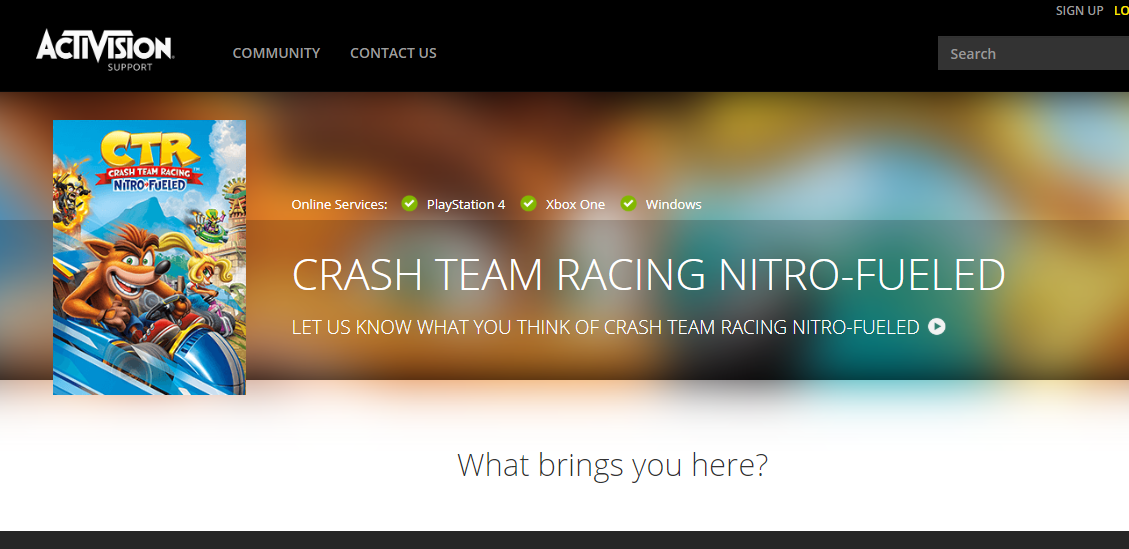Click the Windows green check icon
Screen dimensions: 1129x549
pyautogui.click(x=629, y=204)
